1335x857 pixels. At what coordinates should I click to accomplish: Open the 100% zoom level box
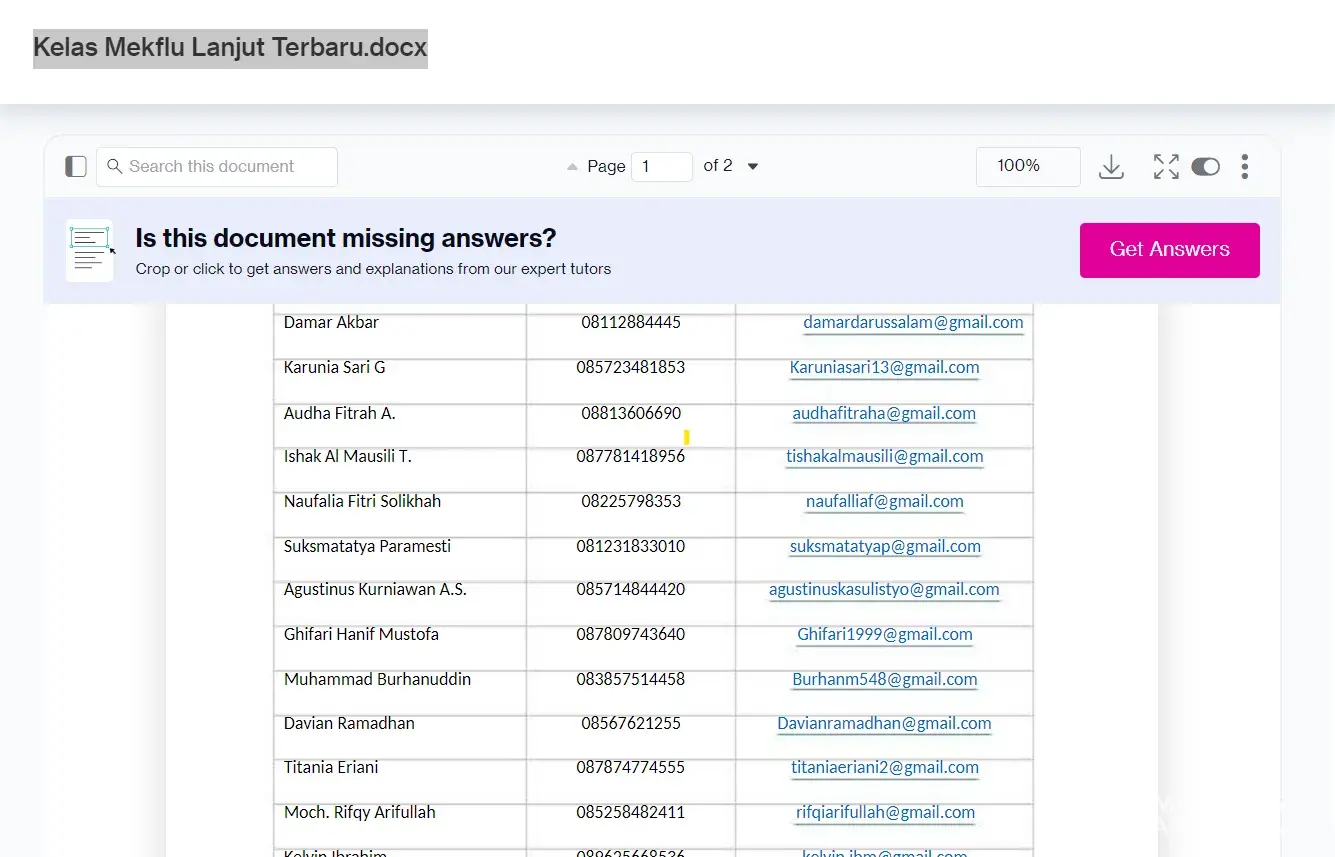[1027, 166]
